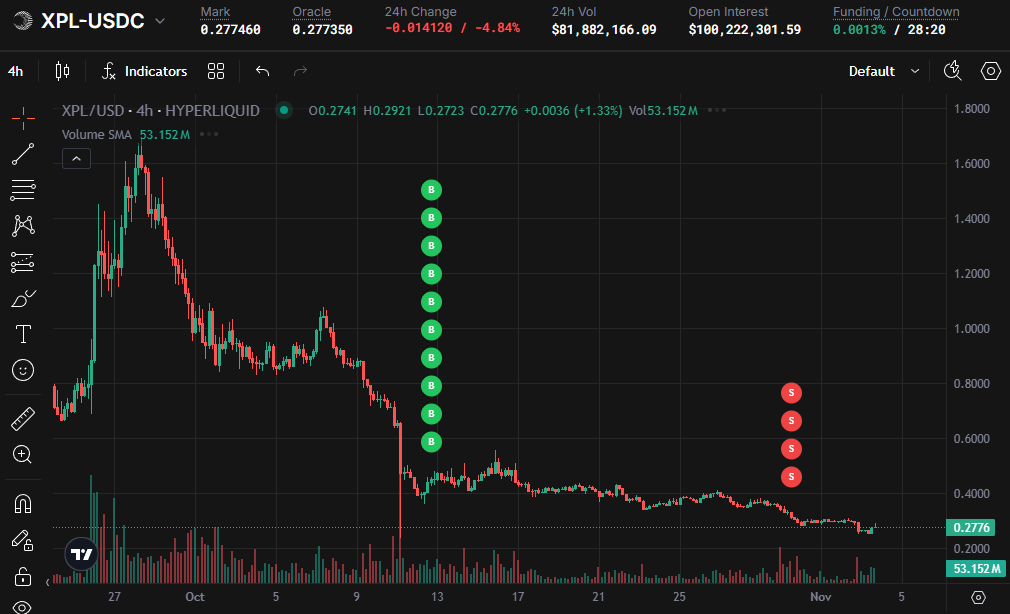Screen dimensions: 1010x614
Task: Expand the hidden left panel arrow
Action: pos(48,582)
